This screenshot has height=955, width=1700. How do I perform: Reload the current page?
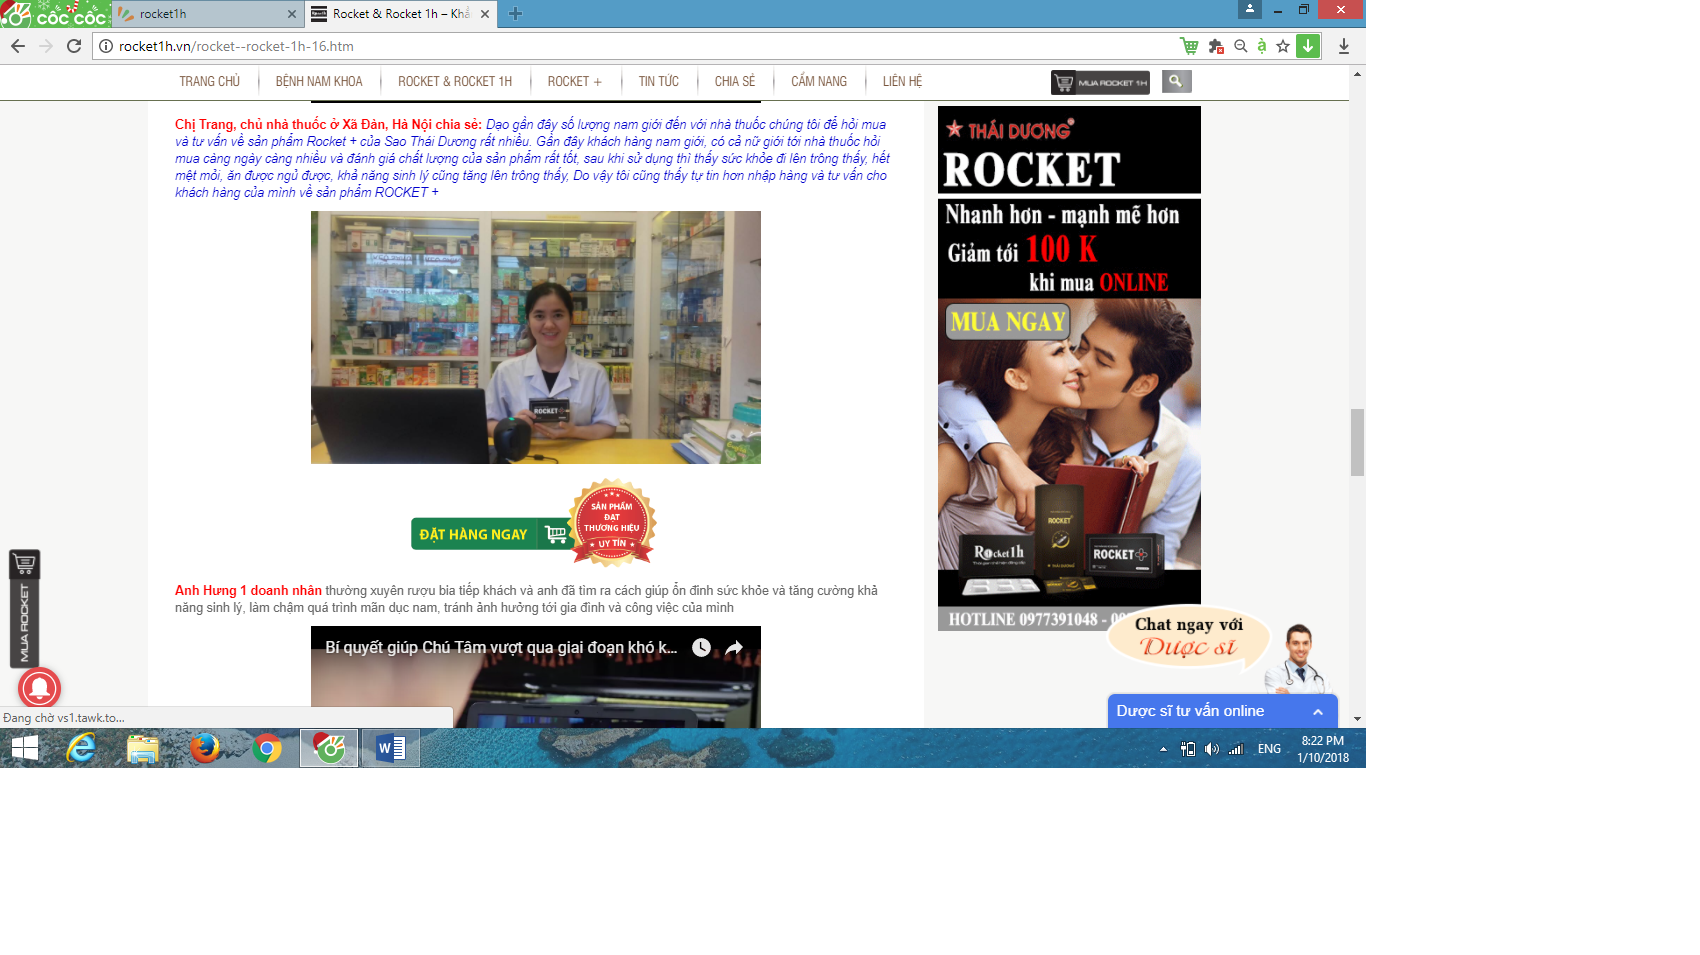click(x=74, y=46)
